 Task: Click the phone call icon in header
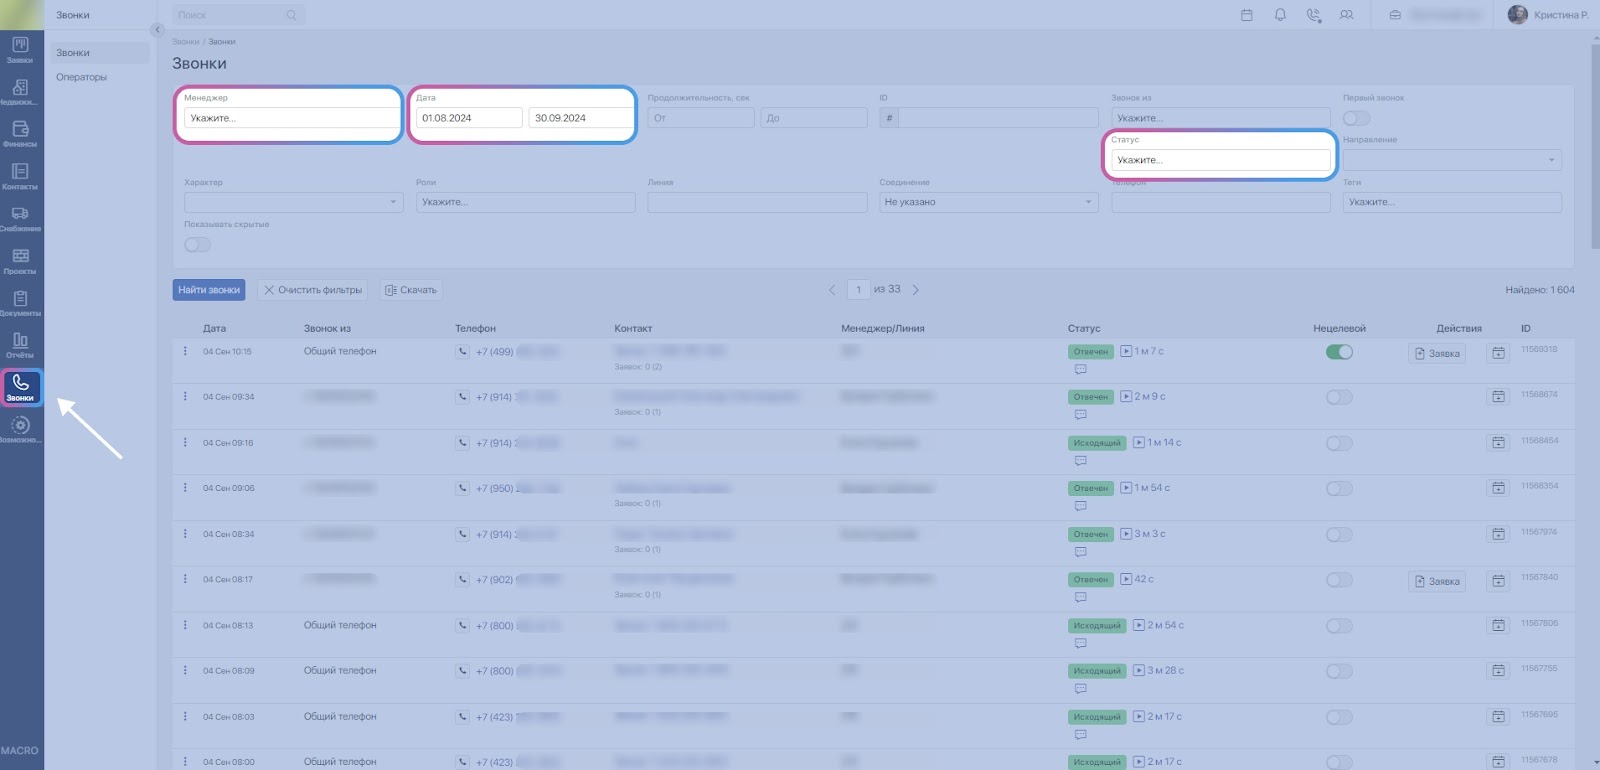point(1313,15)
